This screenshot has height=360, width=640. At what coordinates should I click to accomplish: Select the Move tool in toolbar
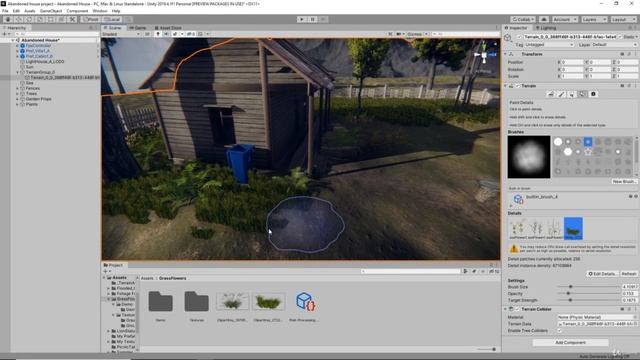pos(19,19)
